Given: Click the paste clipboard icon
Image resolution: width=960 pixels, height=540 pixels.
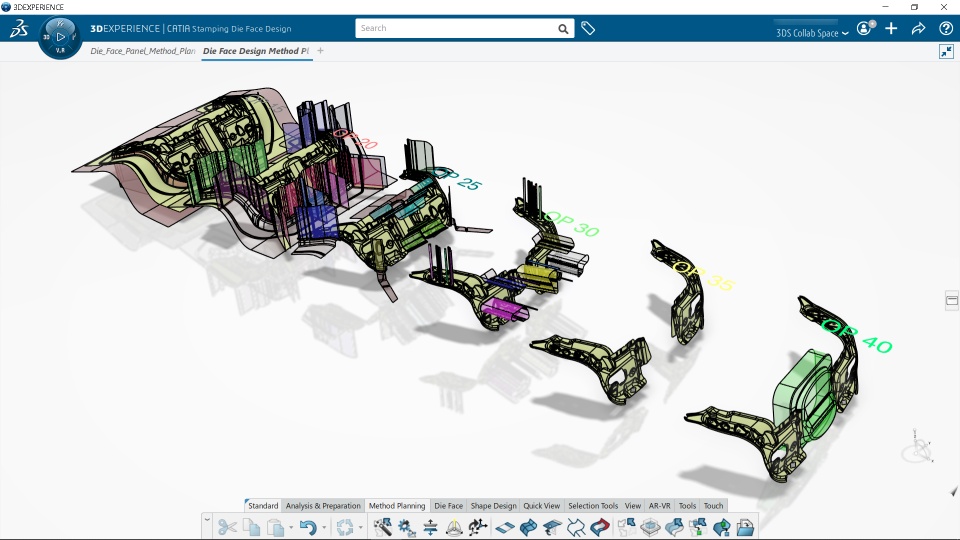Looking at the screenshot, I should (276, 527).
